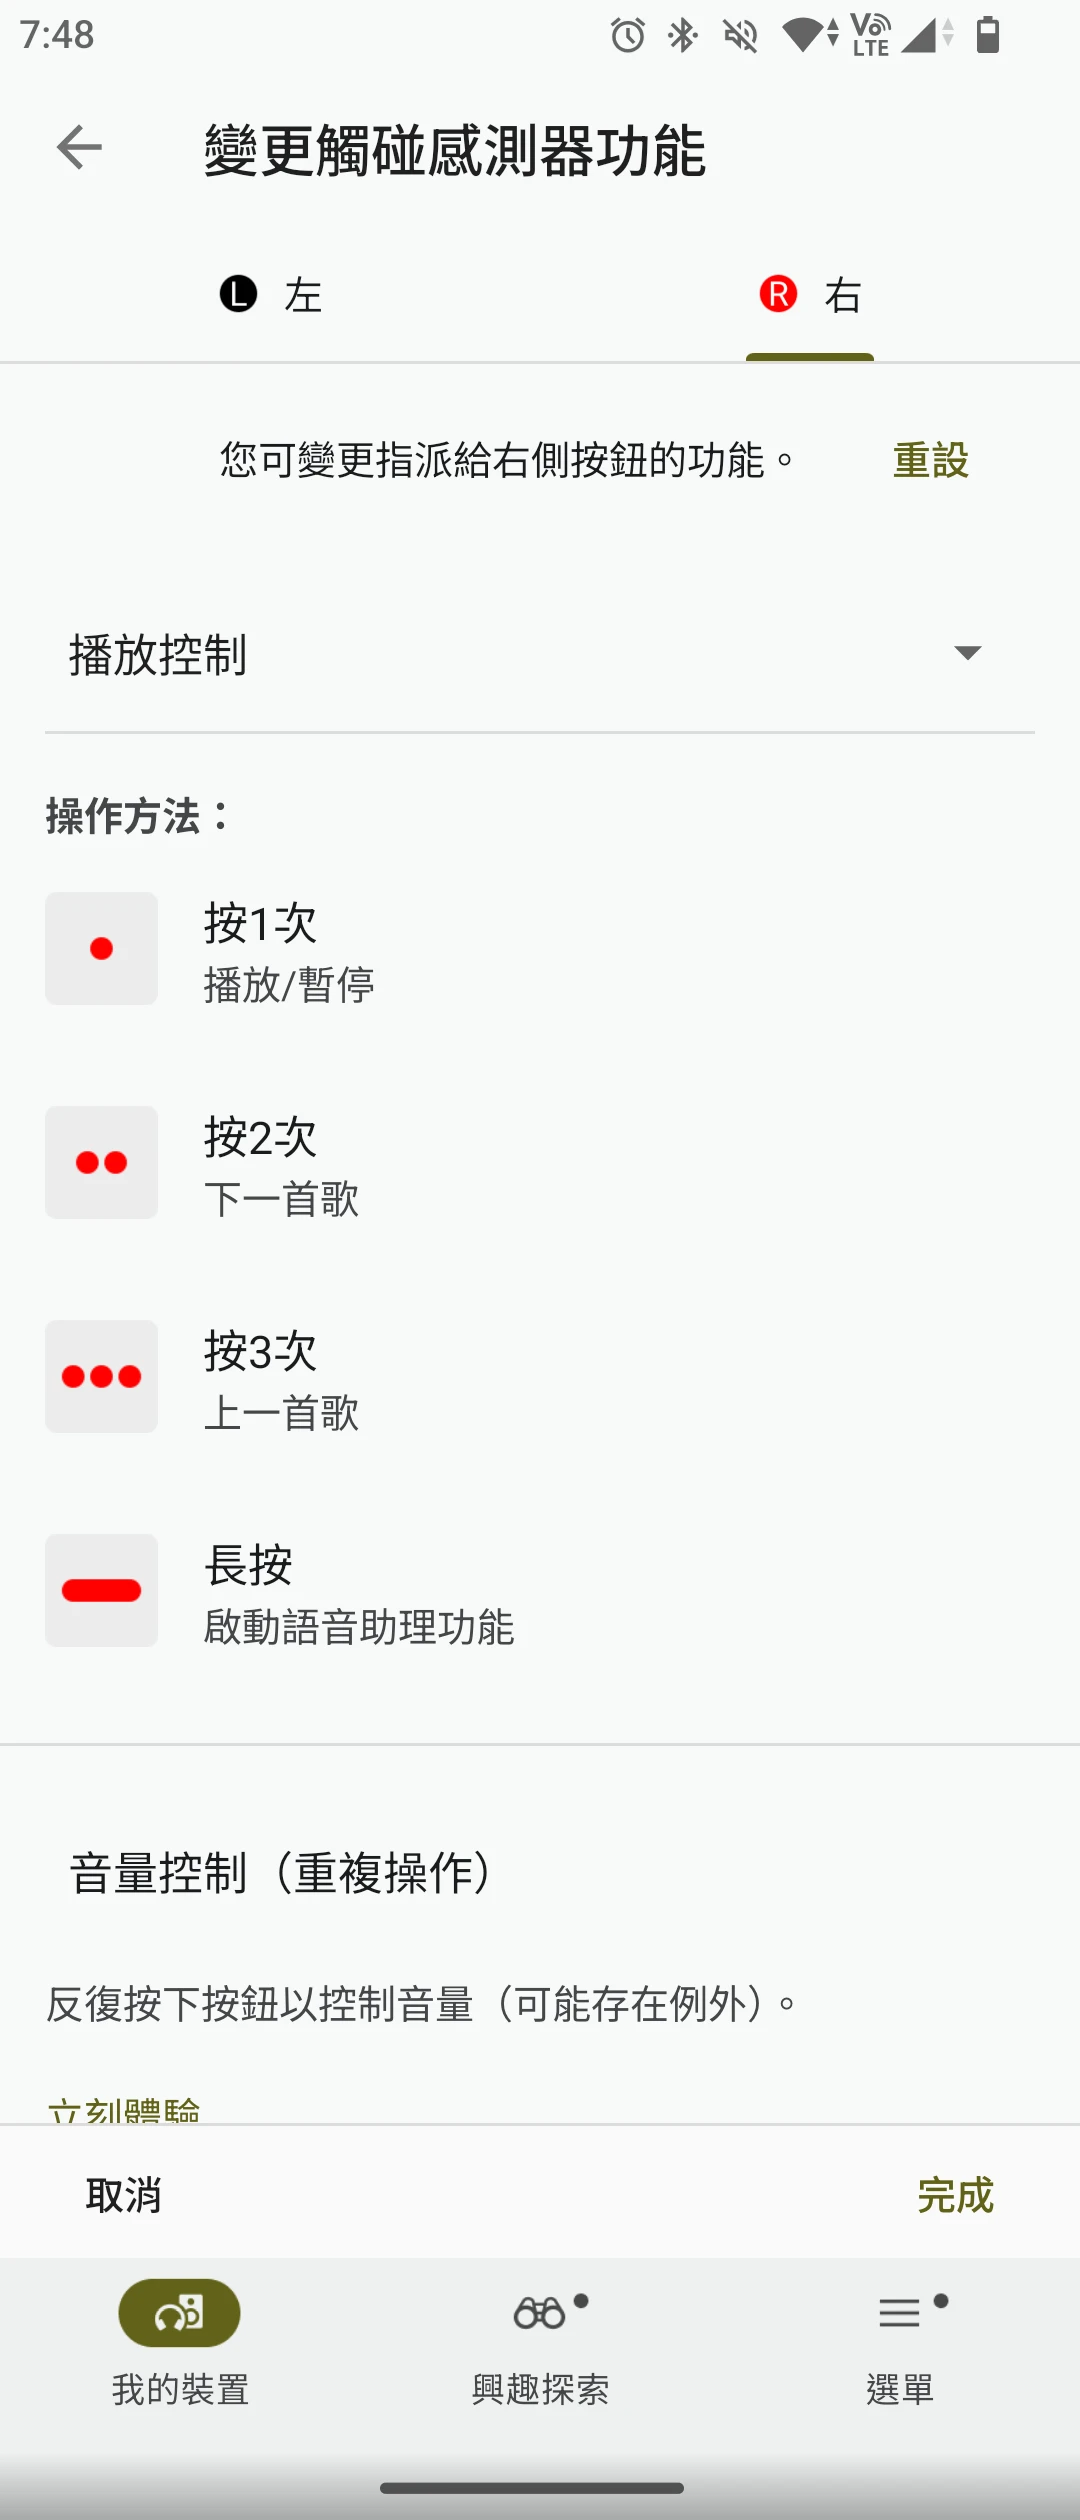1080x2520 pixels.
Task: Tap the single red dot press-once icon
Action: pyautogui.click(x=101, y=948)
